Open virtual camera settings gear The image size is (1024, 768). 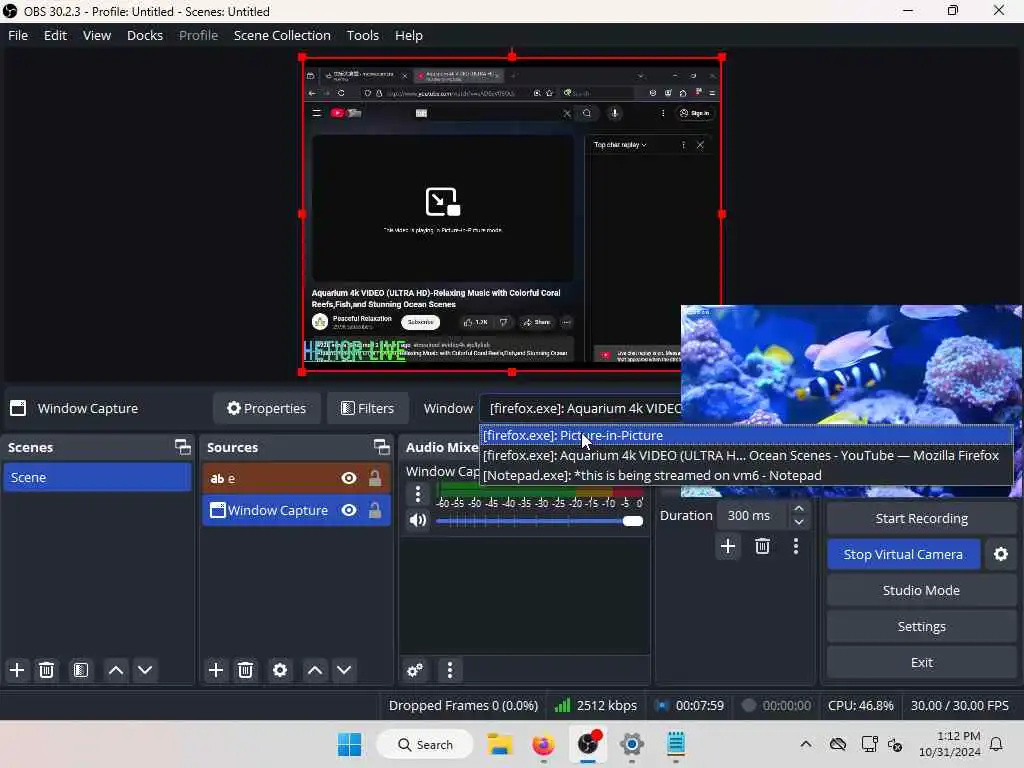pyautogui.click(x=1000, y=554)
